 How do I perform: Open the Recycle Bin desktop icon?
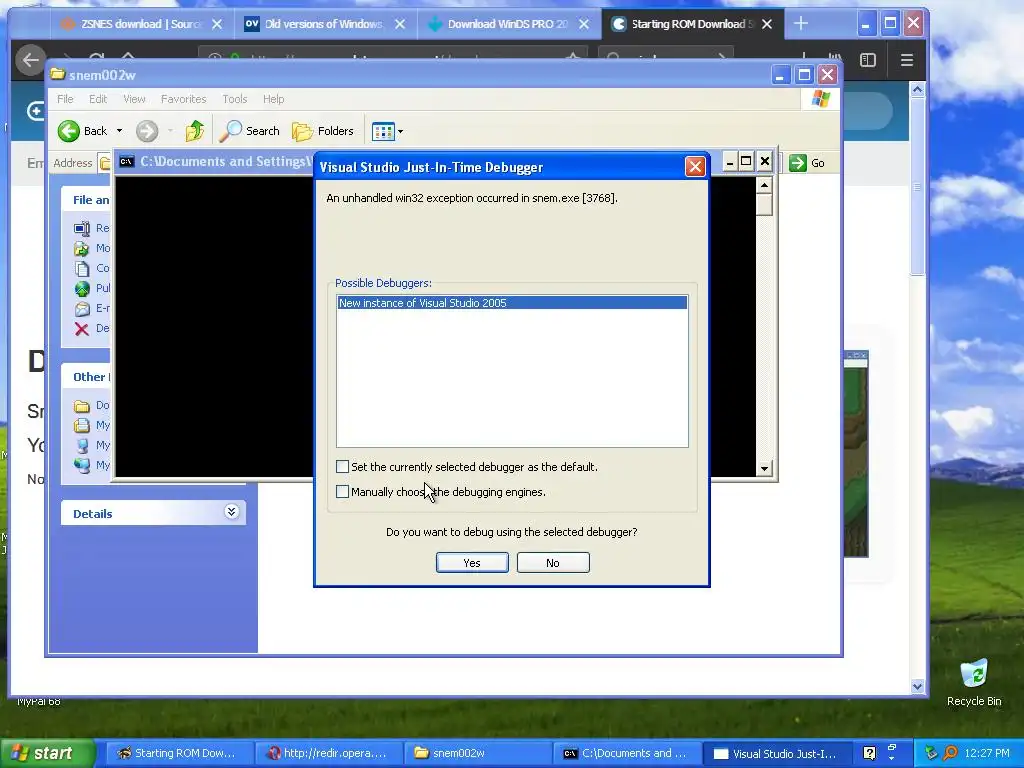(974, 682)
